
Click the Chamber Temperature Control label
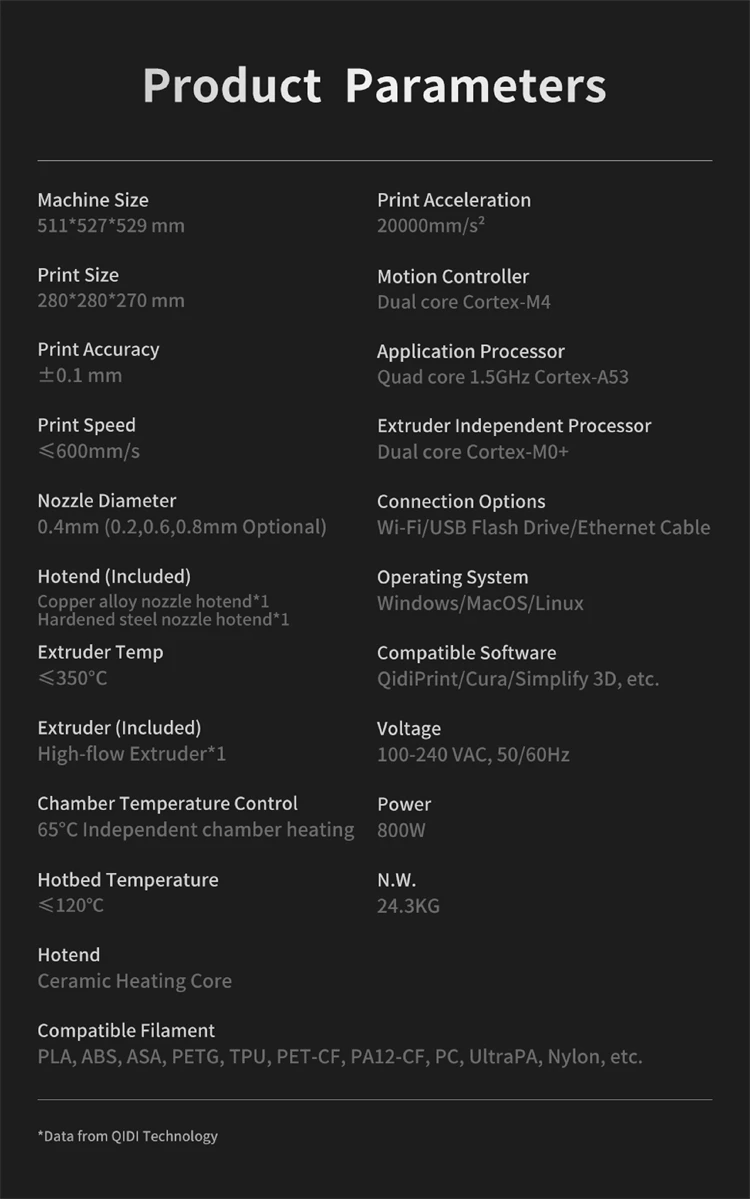[x=167, y=804]
